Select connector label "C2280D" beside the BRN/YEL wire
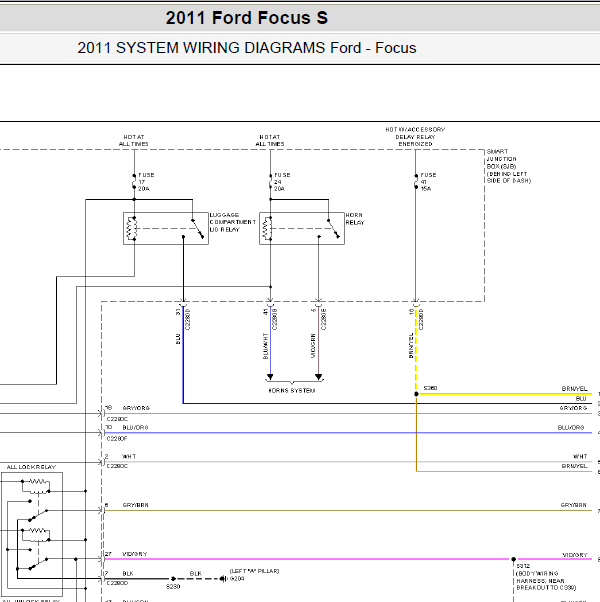 click(x=421, y=319)
